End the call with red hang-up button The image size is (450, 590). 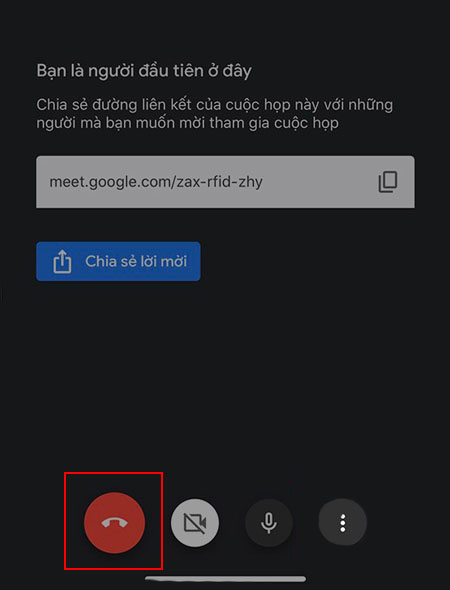[x=114, y=523]
